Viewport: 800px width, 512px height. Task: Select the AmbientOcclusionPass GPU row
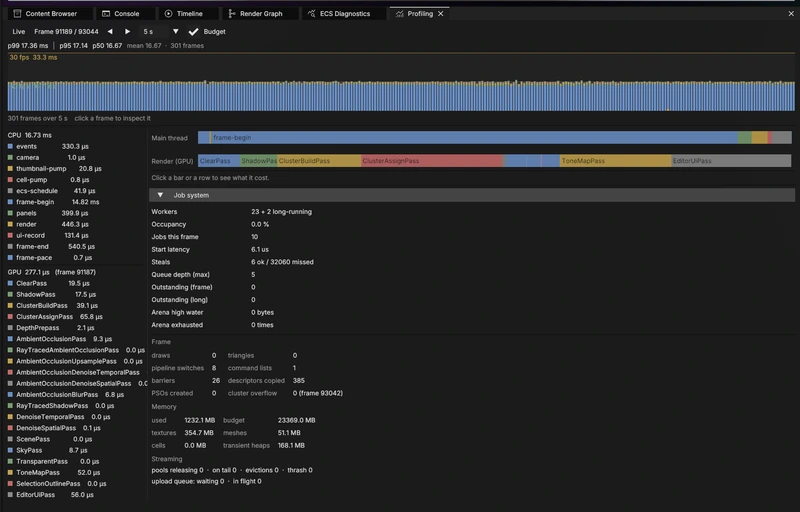coord(60,339)
